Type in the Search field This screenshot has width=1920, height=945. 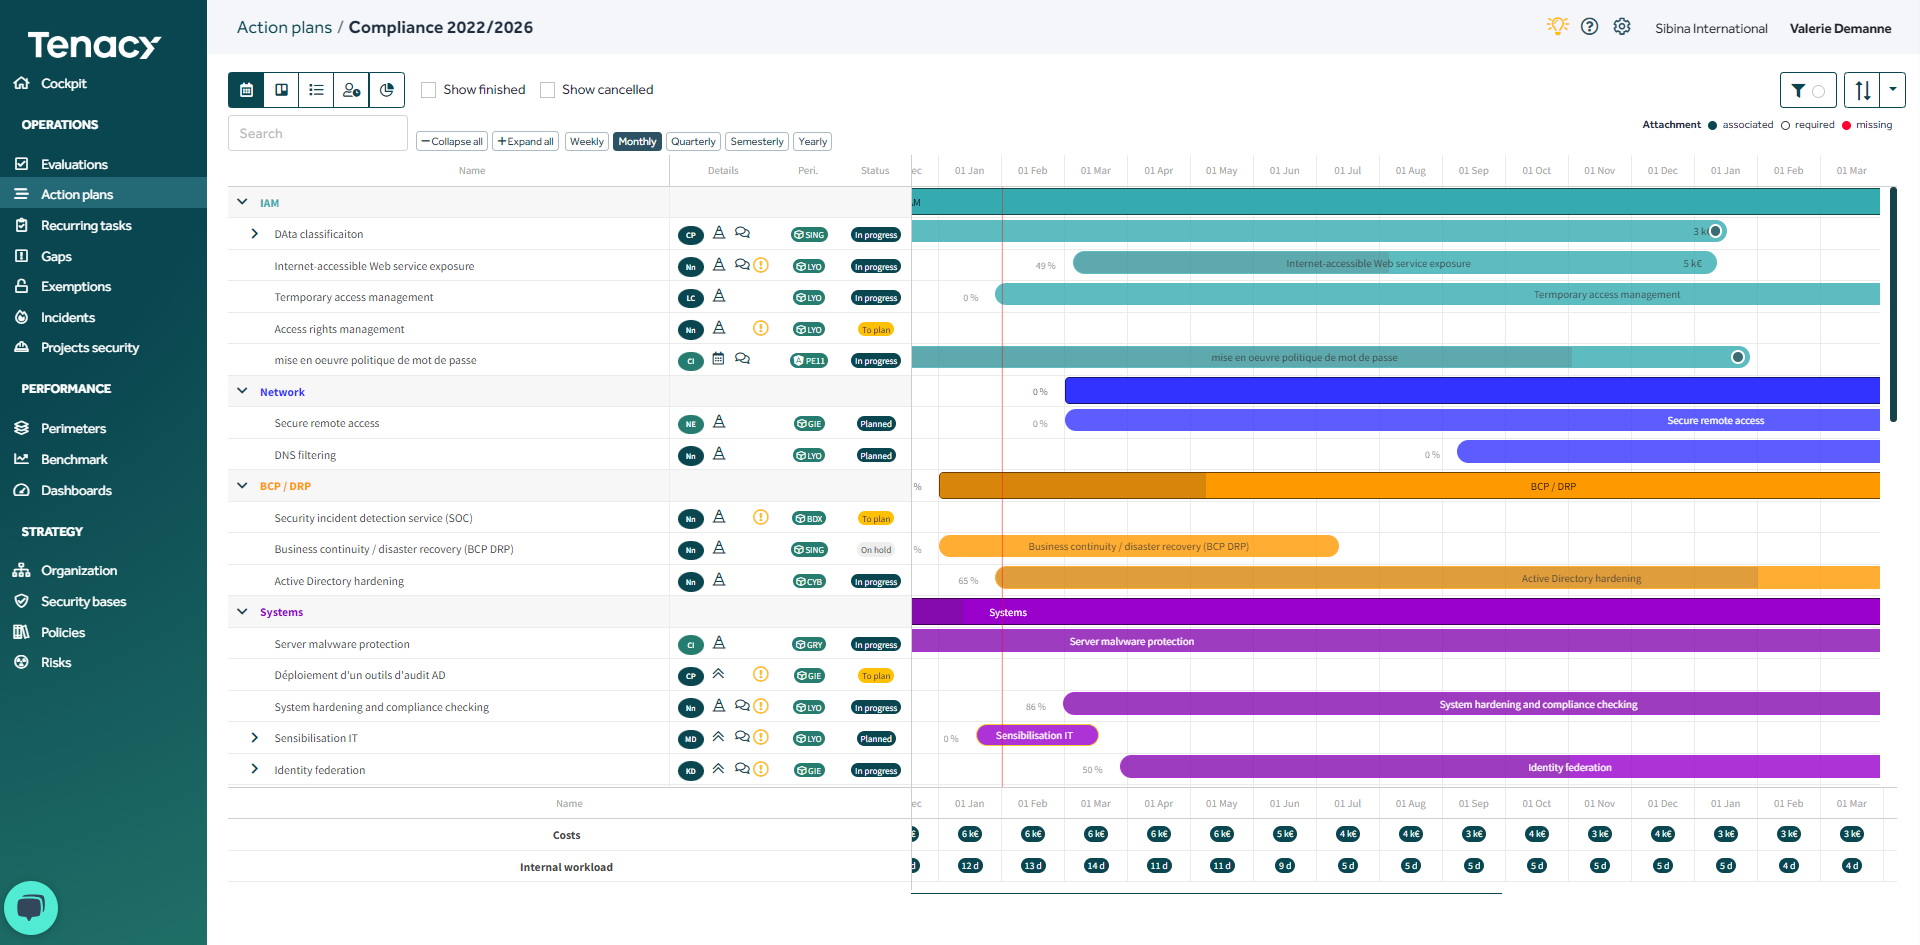317,132
